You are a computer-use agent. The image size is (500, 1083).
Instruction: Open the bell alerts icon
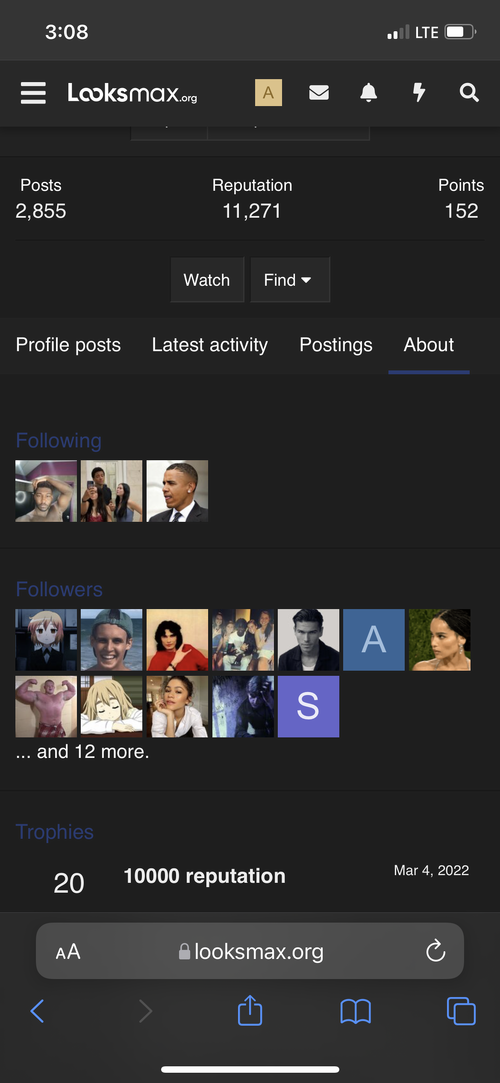point(369,93)
